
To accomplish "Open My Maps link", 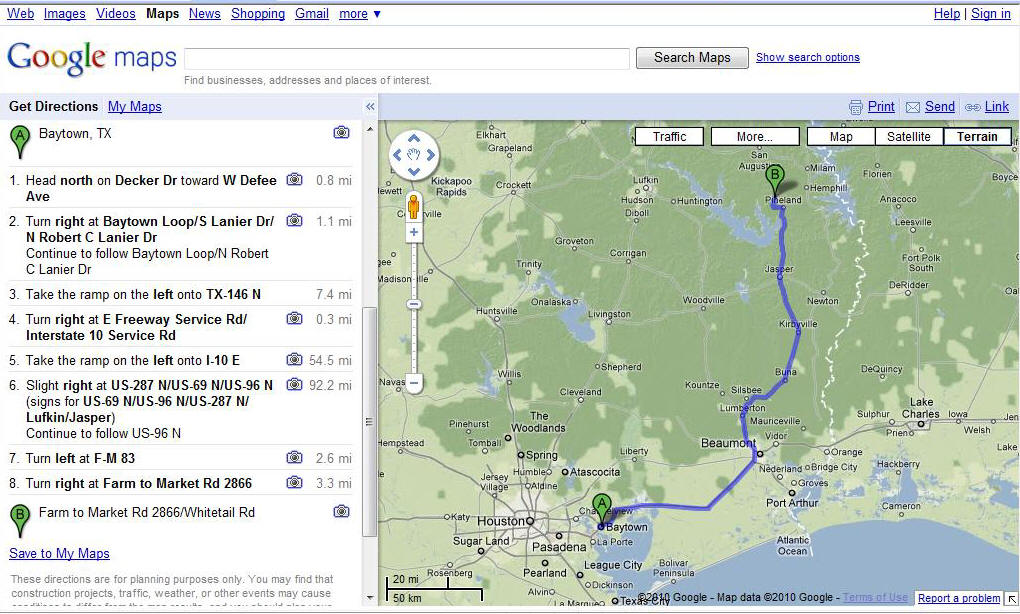I will [x=135, y=107].
